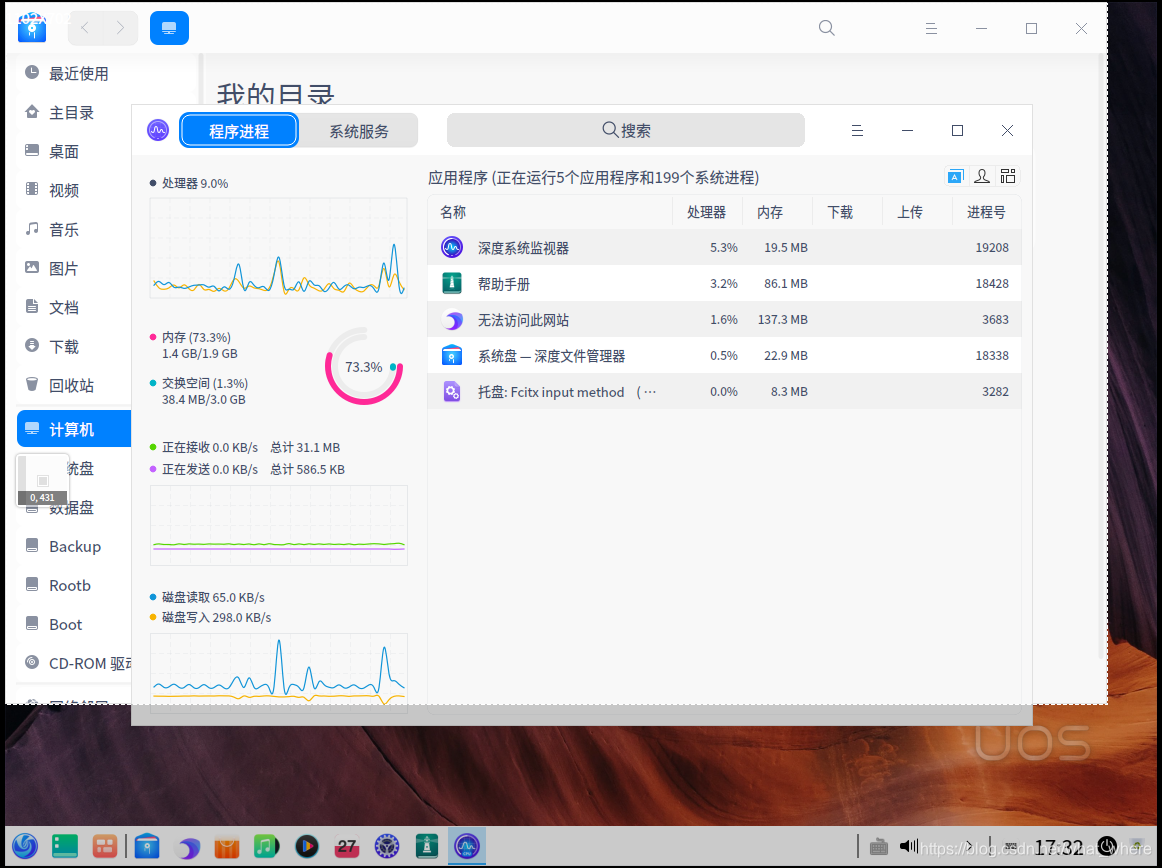Expand the truncated Fcitx input method entry
This screenshot has height=868, width=1162.
click(x=648, y=391)
